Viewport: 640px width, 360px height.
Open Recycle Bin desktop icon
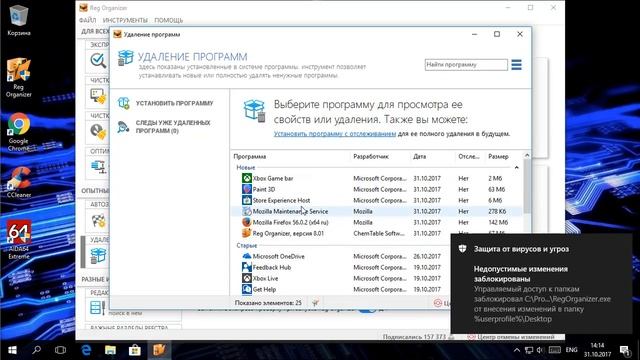pos(18,20)
